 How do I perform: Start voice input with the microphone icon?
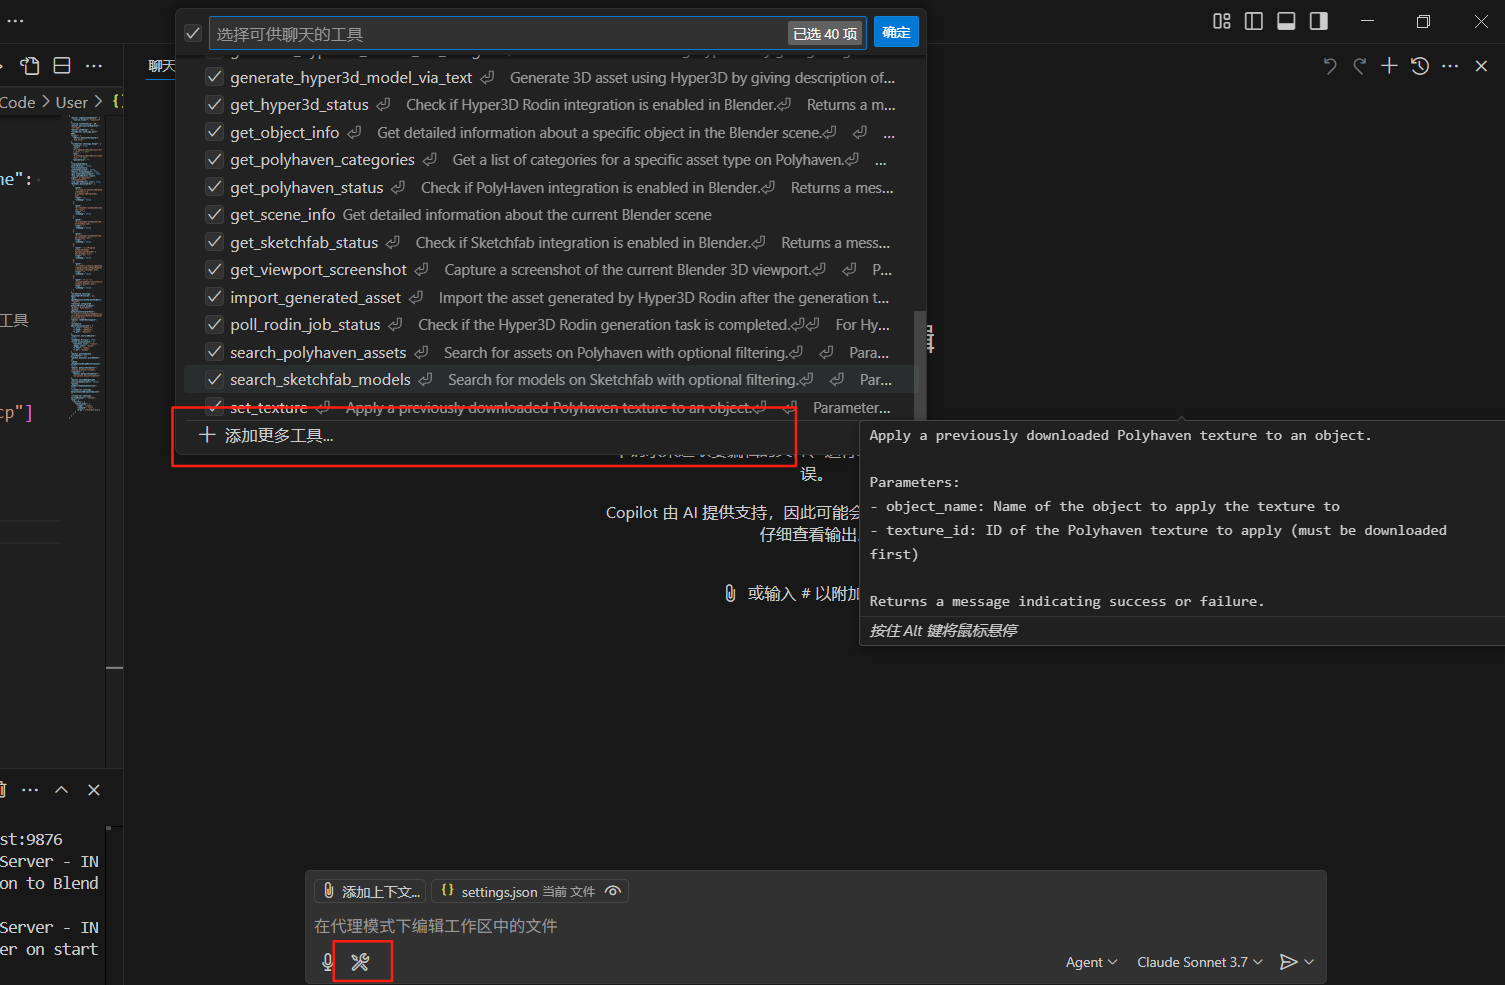[x=327, y=962]
